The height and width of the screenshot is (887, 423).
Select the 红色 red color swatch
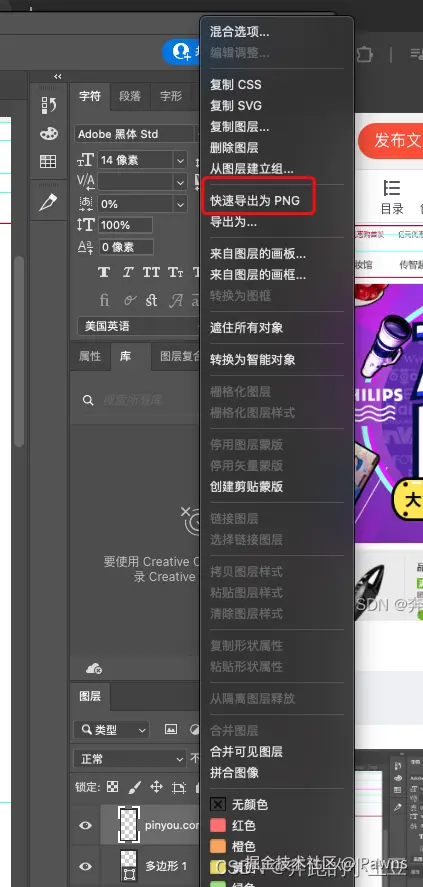[218, 825]
